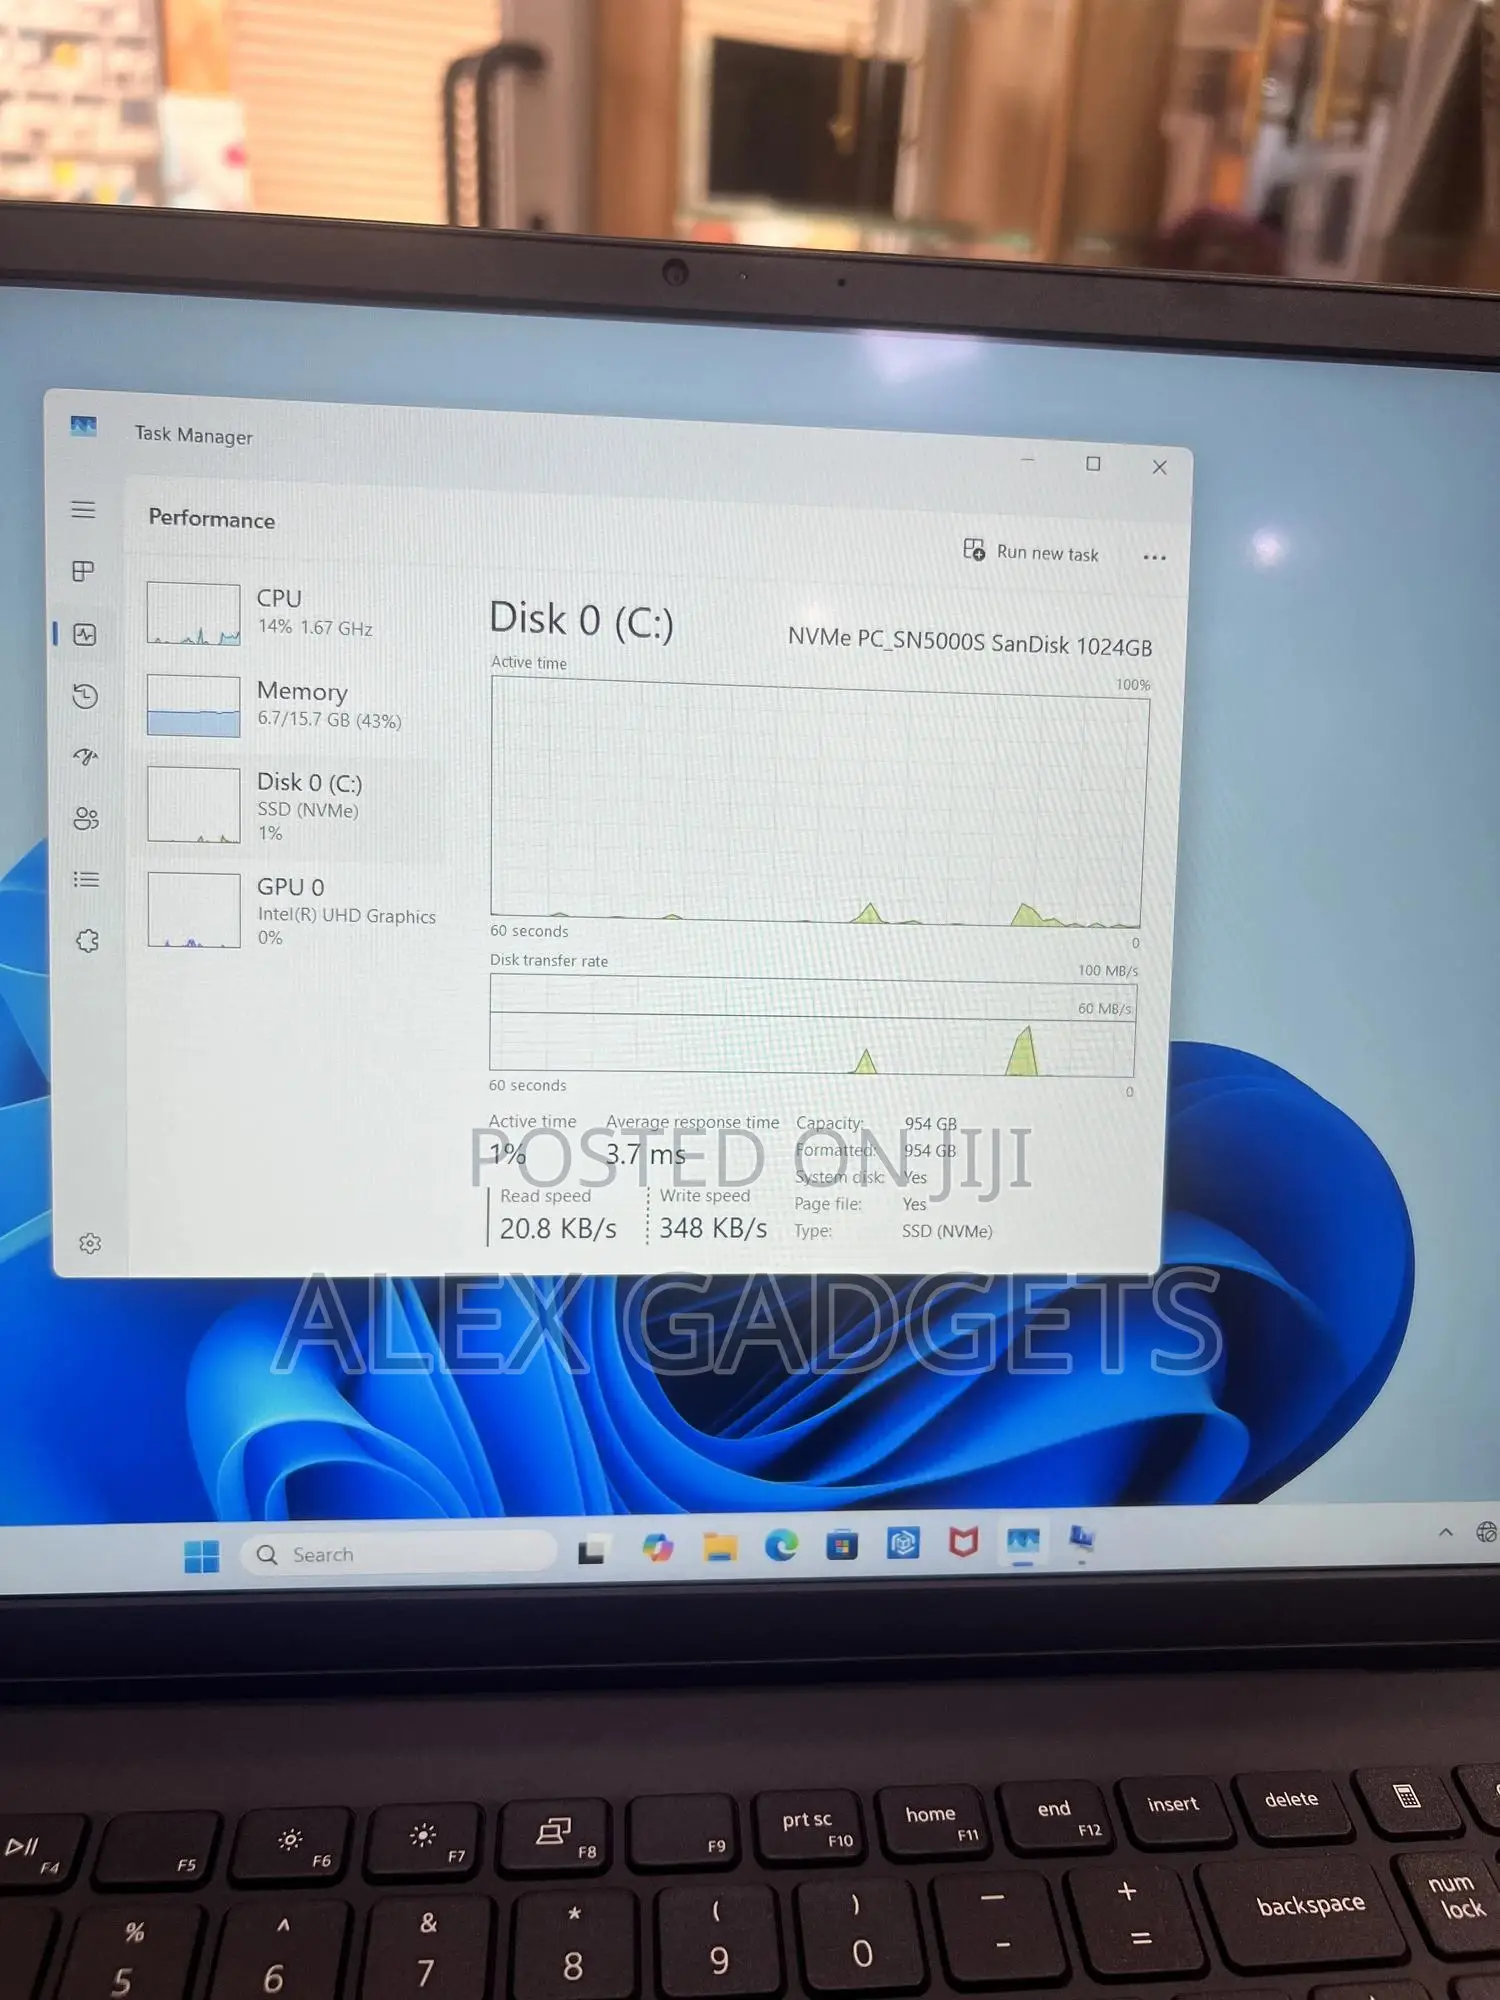Click the Disk transfer rate graph
This screenshot has height=2000, width=1500.
[x=812, y=1026]
